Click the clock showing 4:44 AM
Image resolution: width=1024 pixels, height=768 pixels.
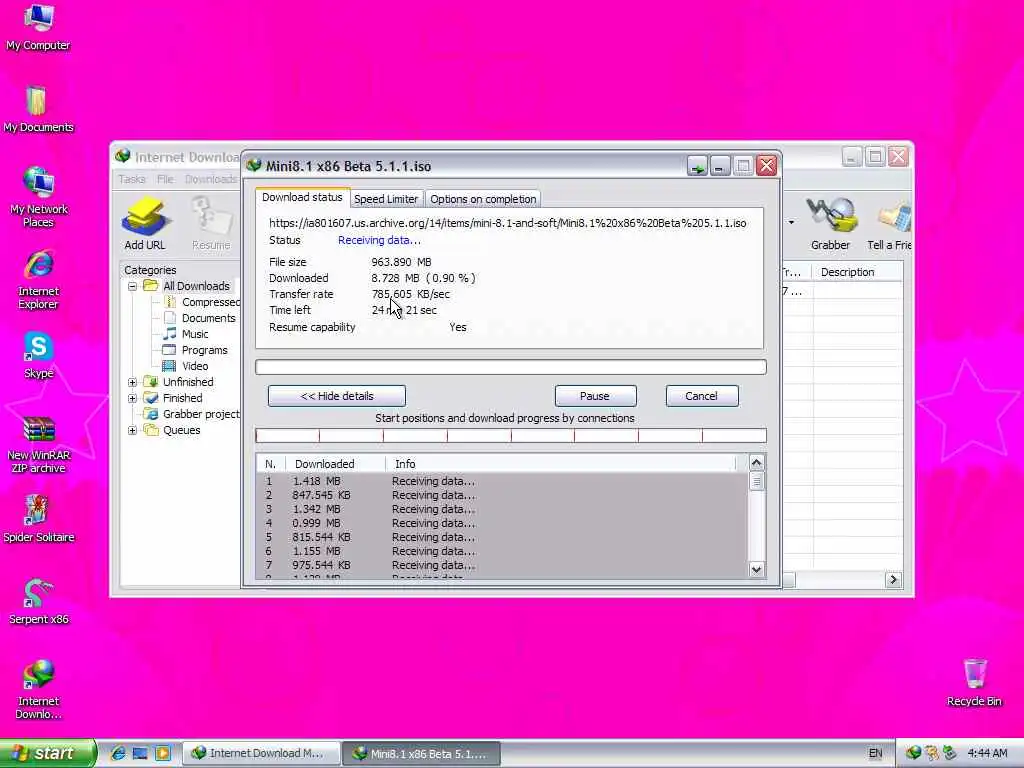pos(987,753)
